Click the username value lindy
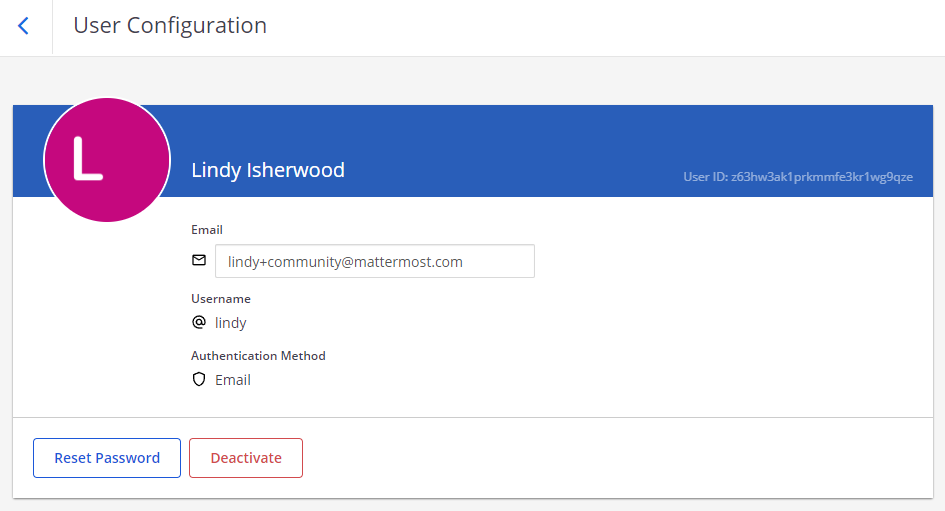 (x=231, y=323)
